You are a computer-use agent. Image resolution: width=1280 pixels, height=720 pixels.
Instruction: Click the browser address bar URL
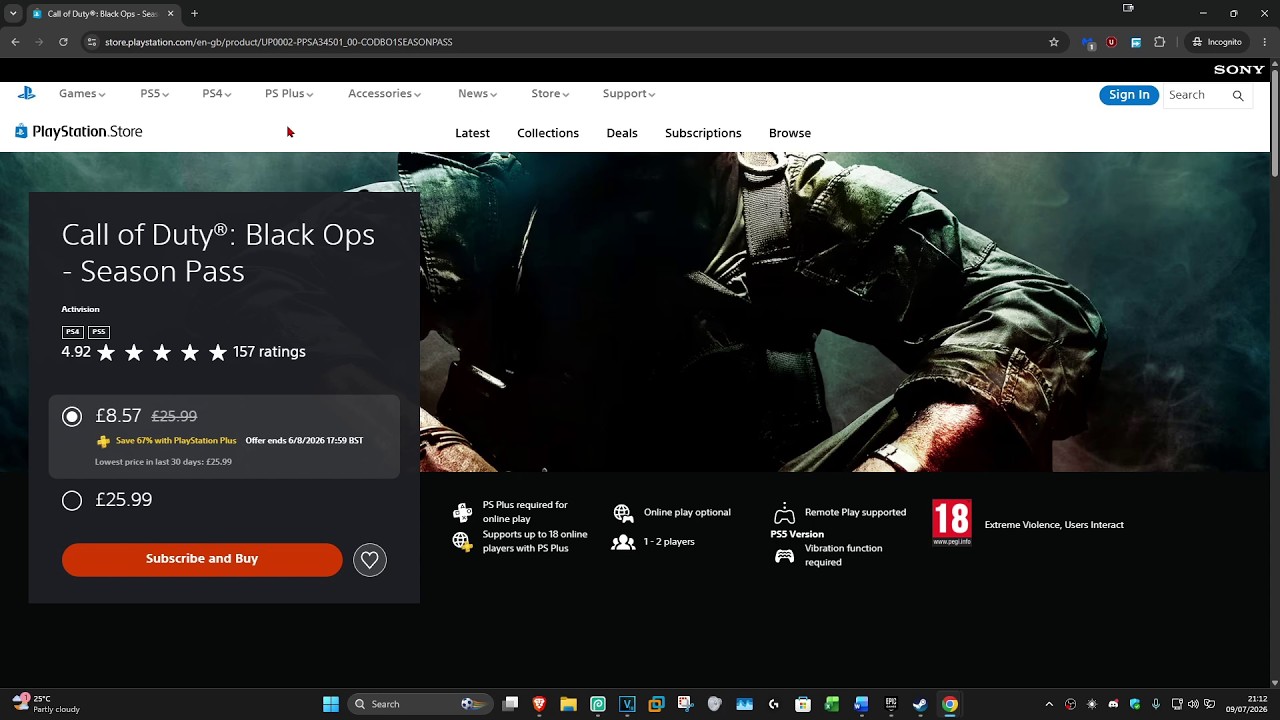[x=279, y=42]
